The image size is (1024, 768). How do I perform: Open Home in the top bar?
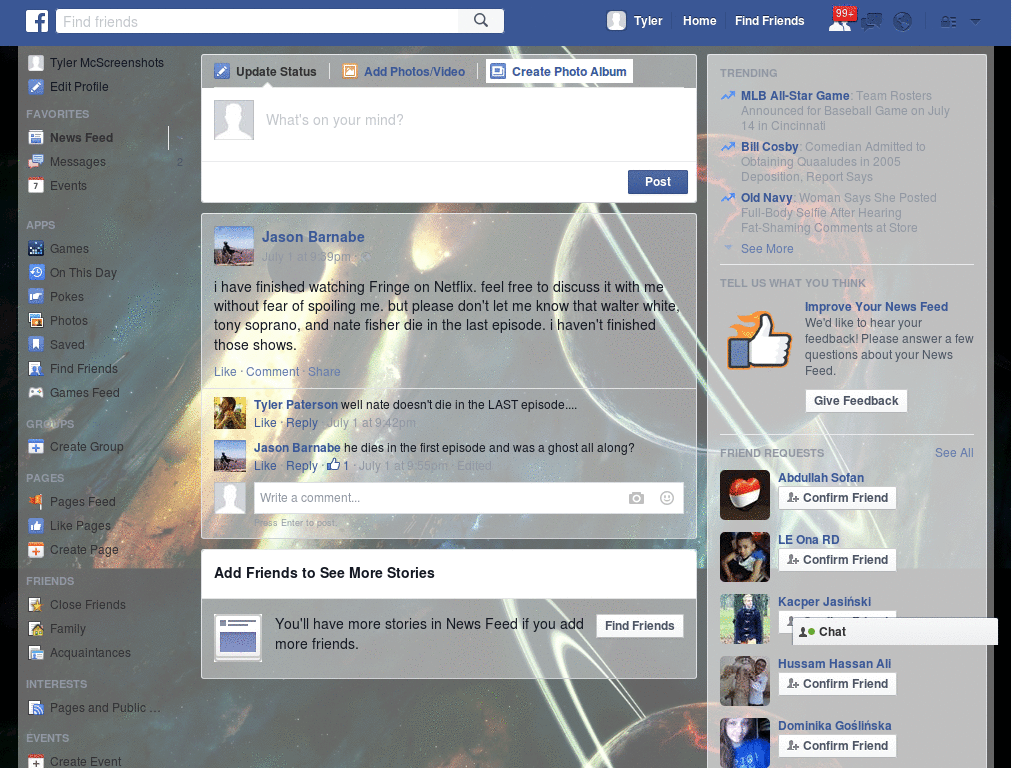pyautogui.click(x=699, y=21)
